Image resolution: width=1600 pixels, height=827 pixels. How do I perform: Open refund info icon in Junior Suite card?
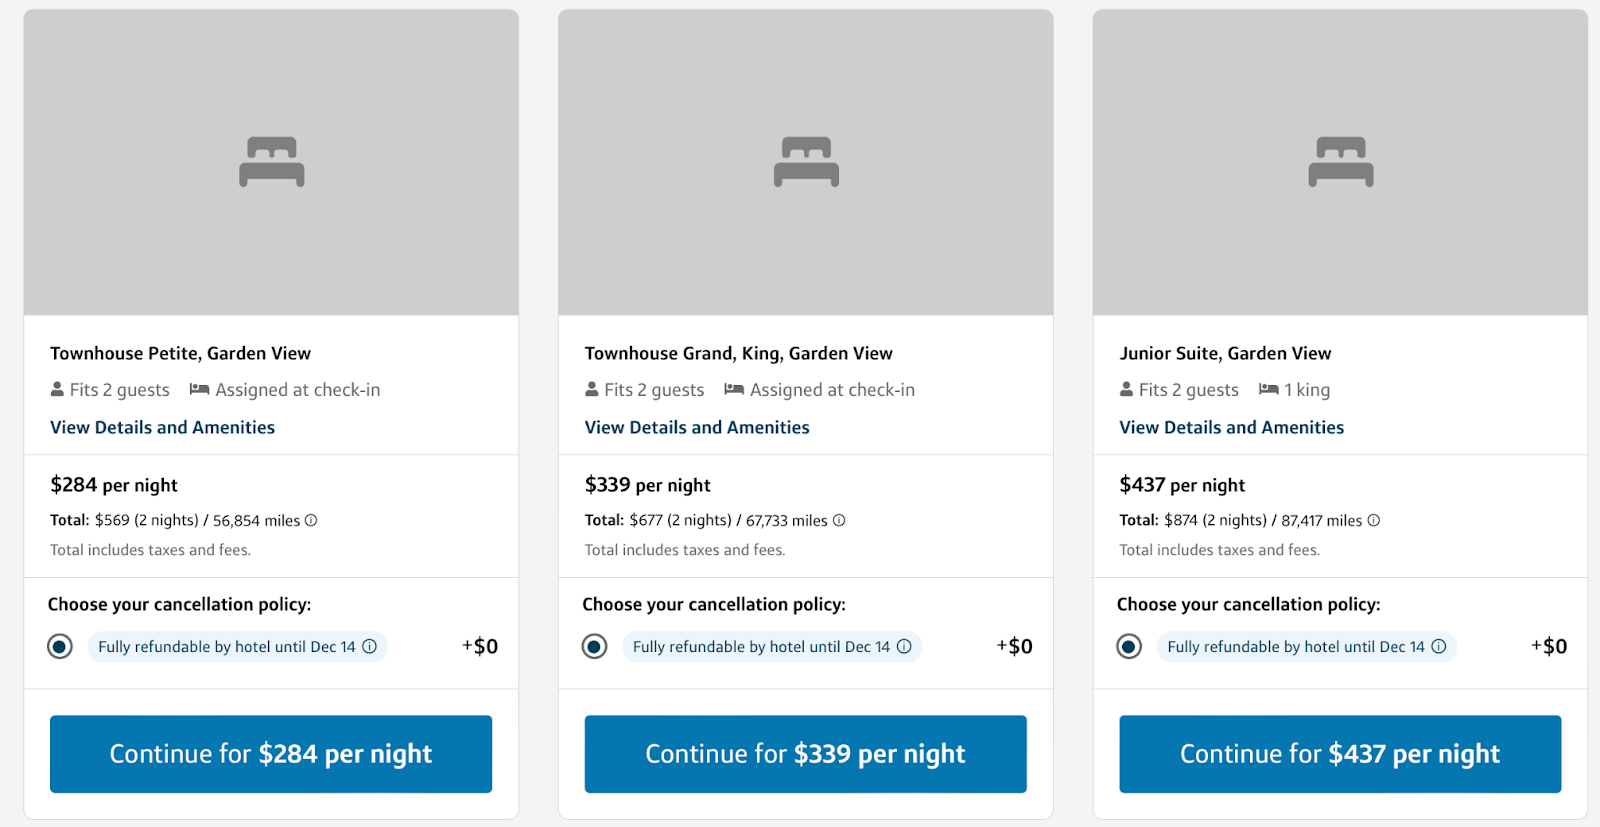click(x=1438, y=647)
